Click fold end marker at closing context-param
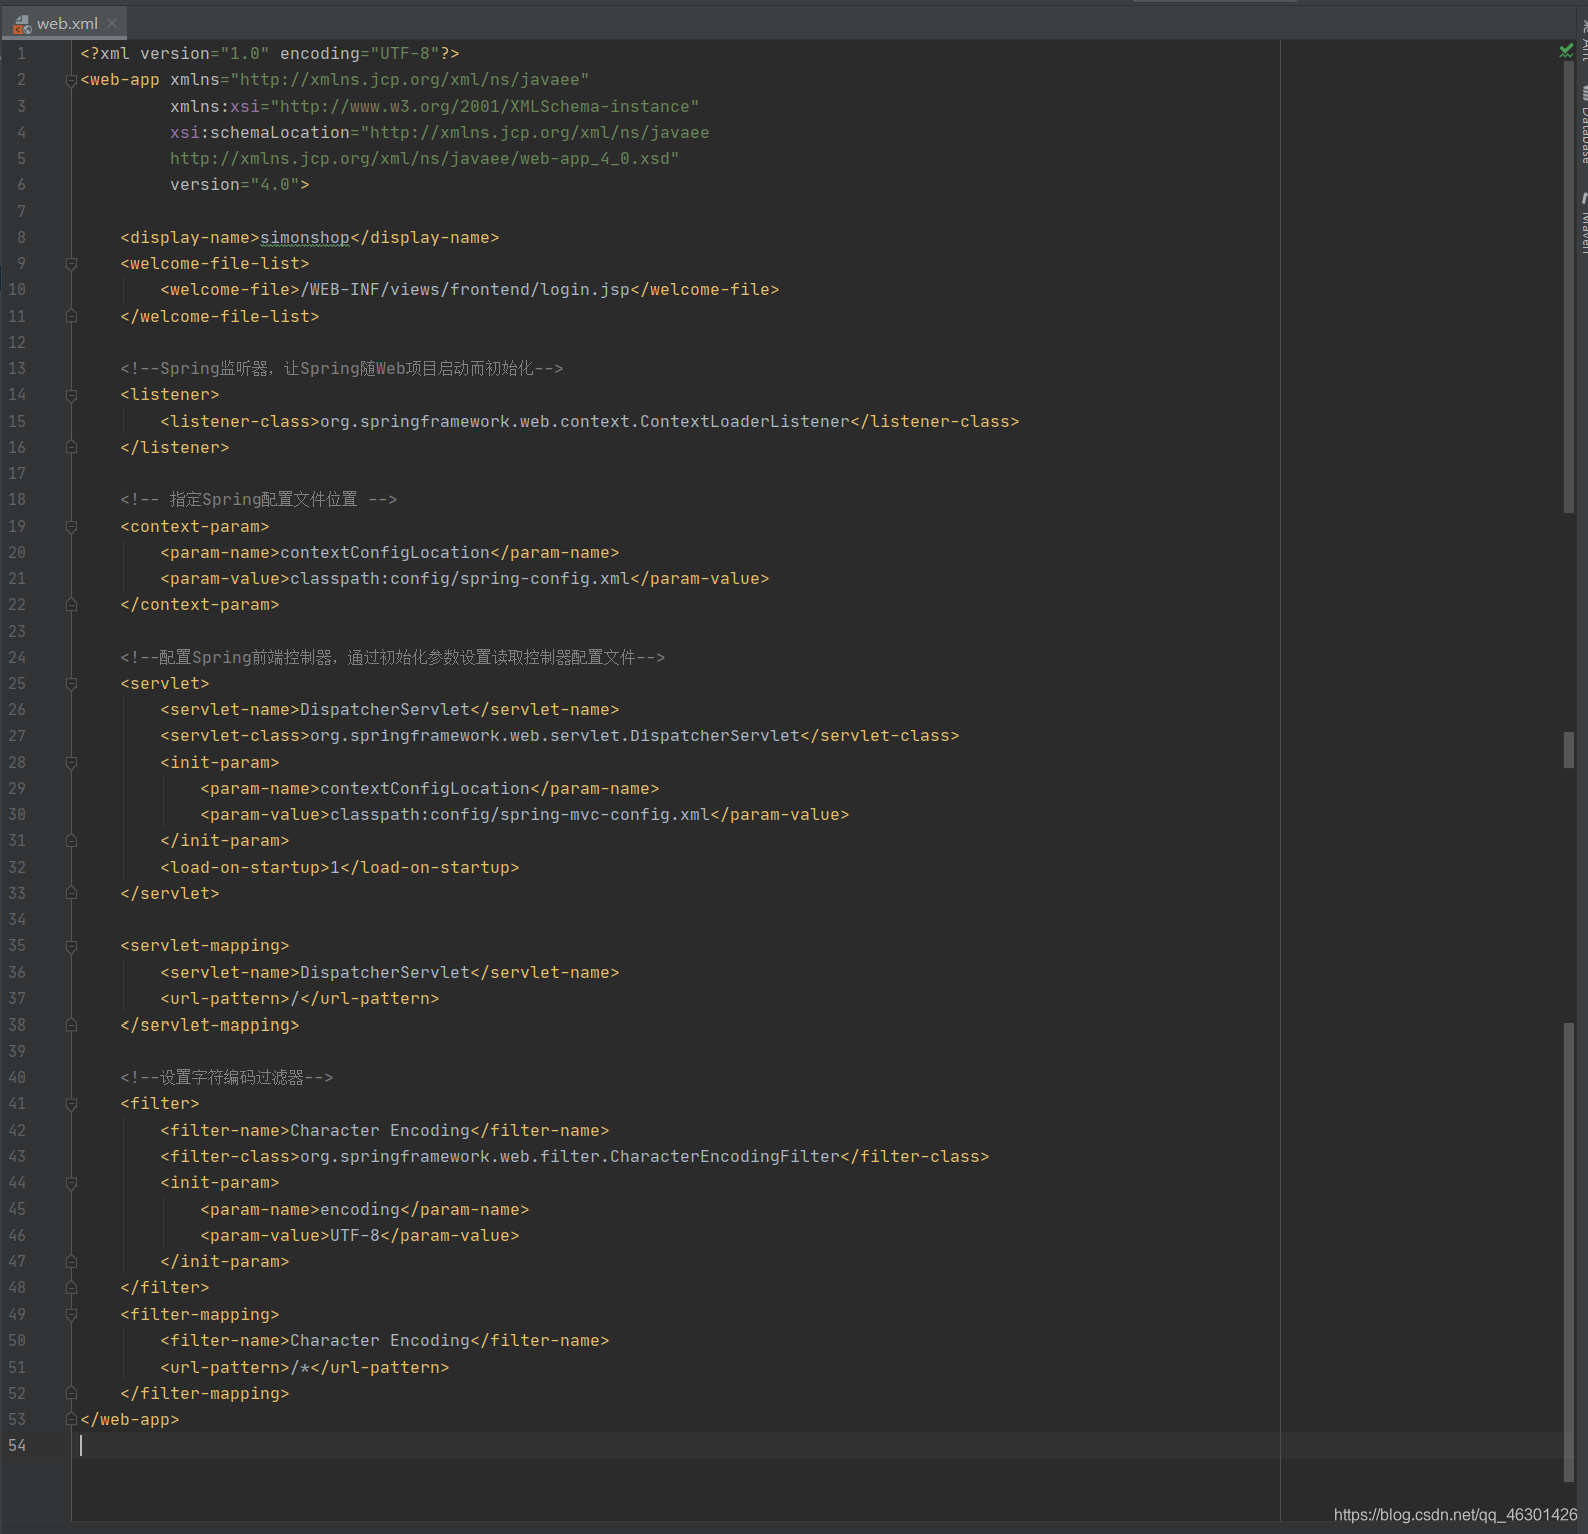The width and height of the screenshot is (1588, 1534). coord(71,605)
